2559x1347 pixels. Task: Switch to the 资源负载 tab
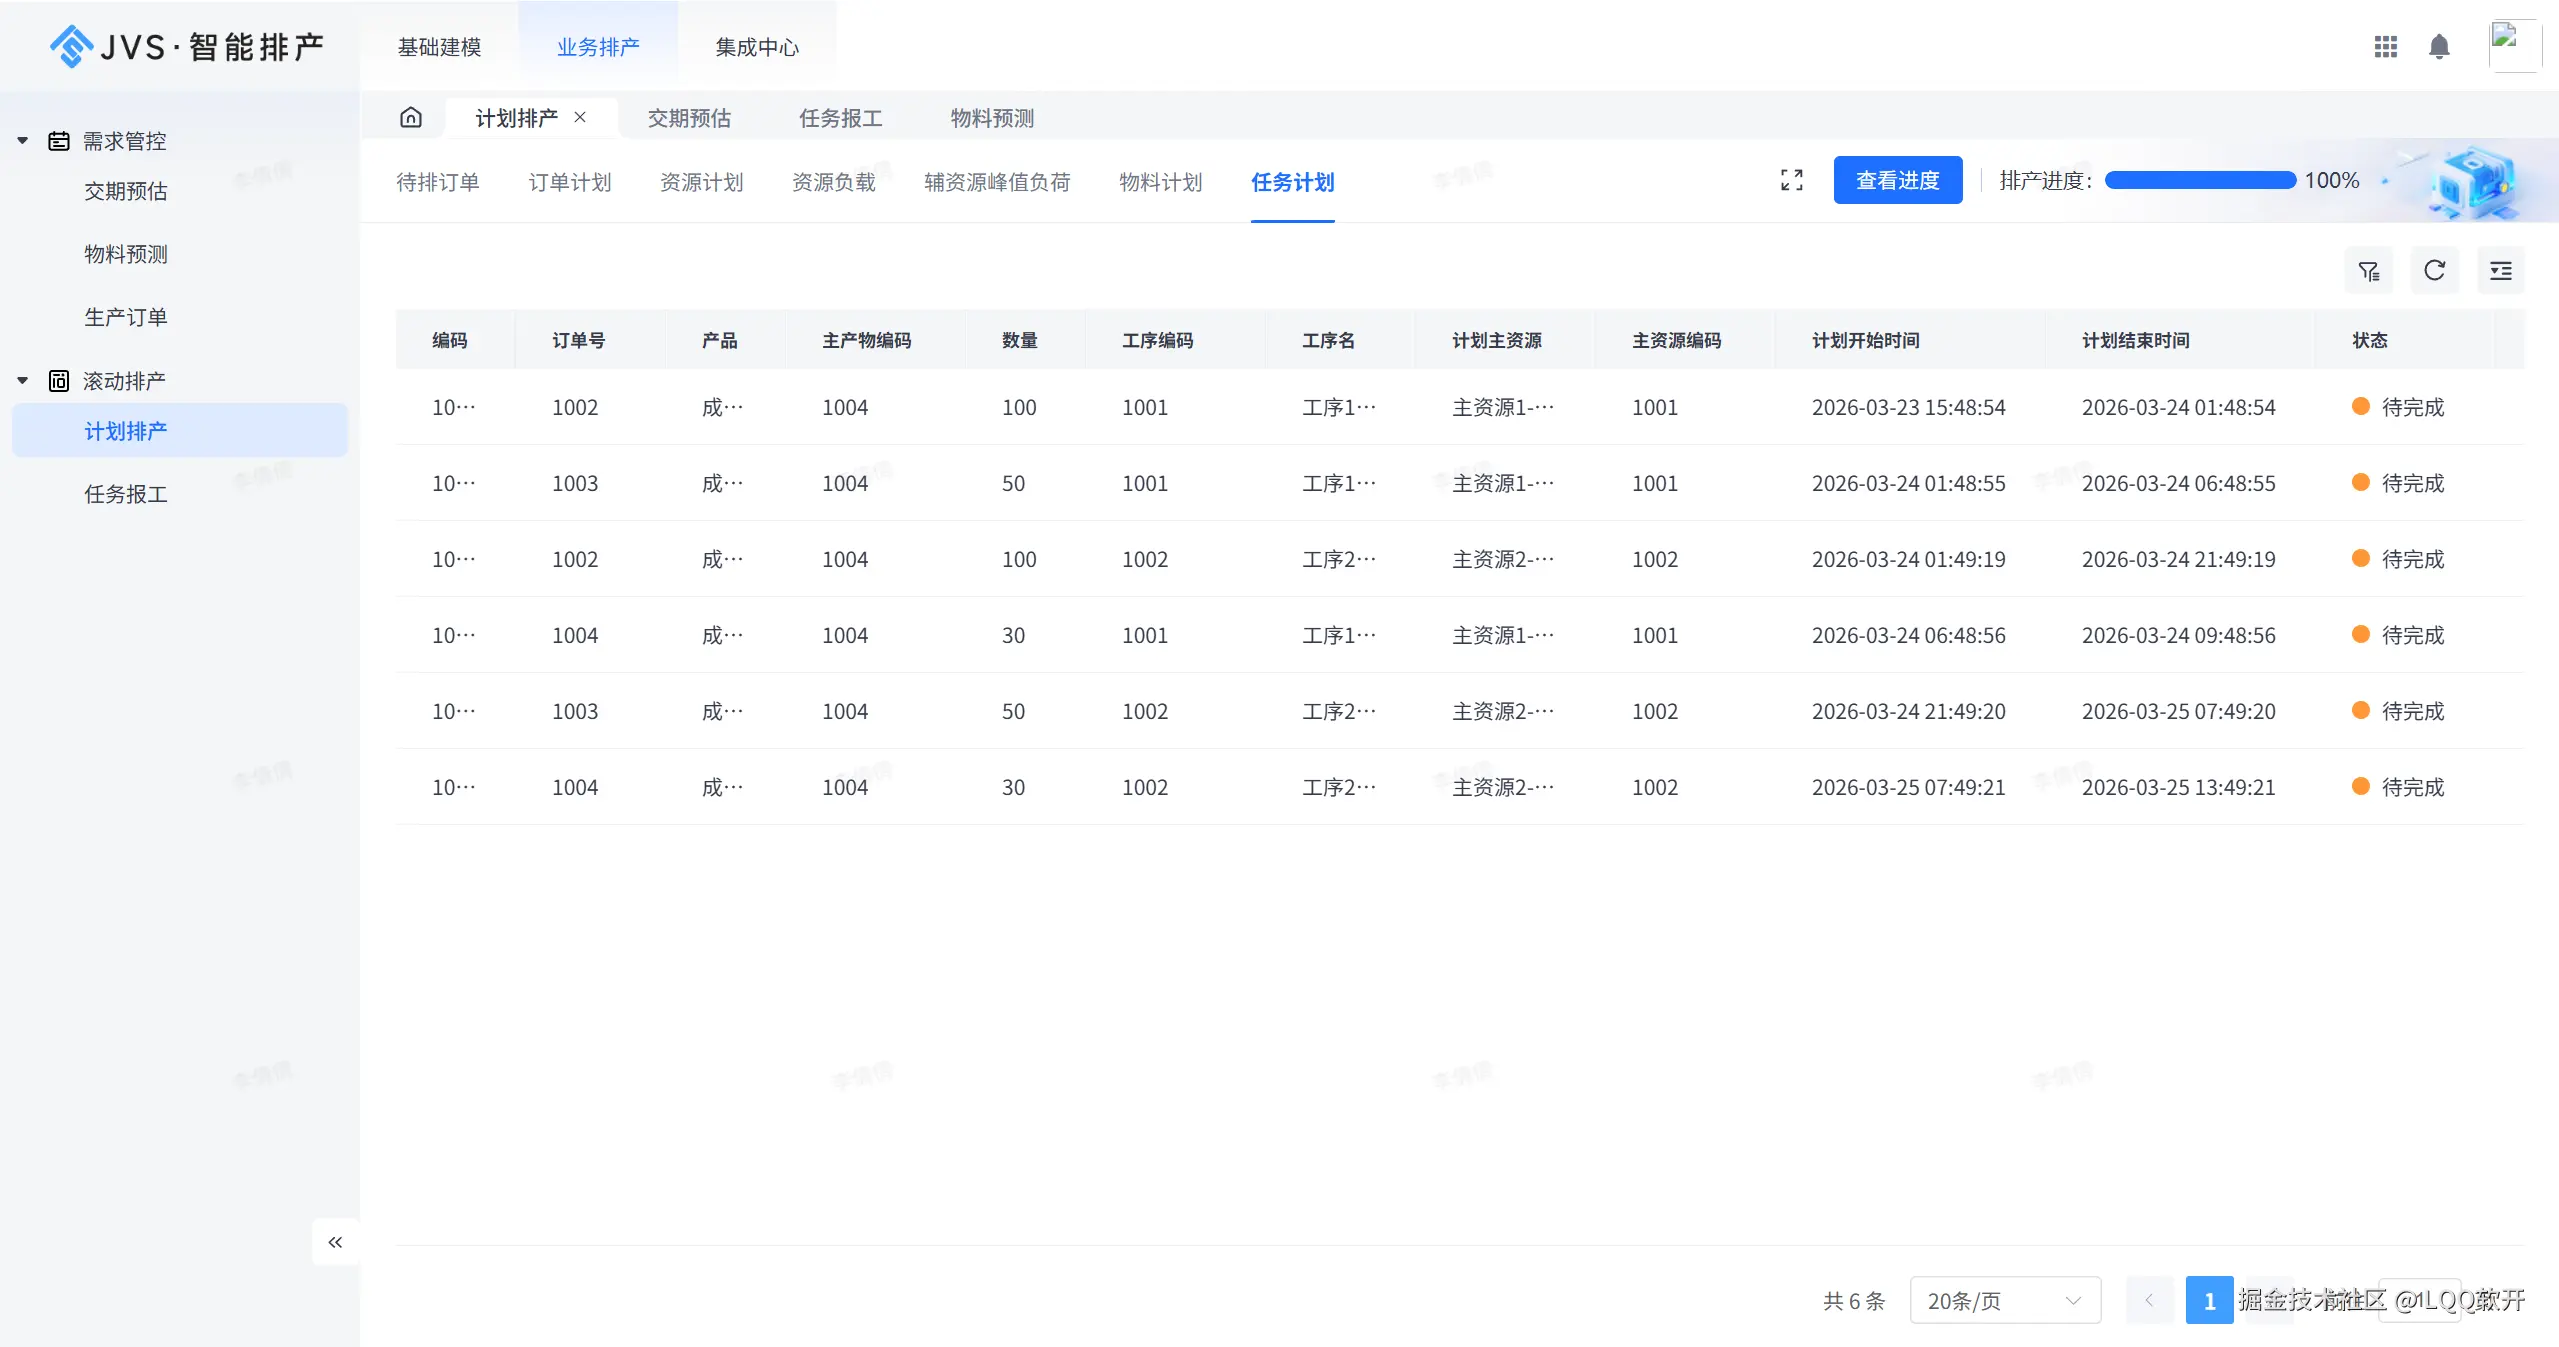point(833,182)
